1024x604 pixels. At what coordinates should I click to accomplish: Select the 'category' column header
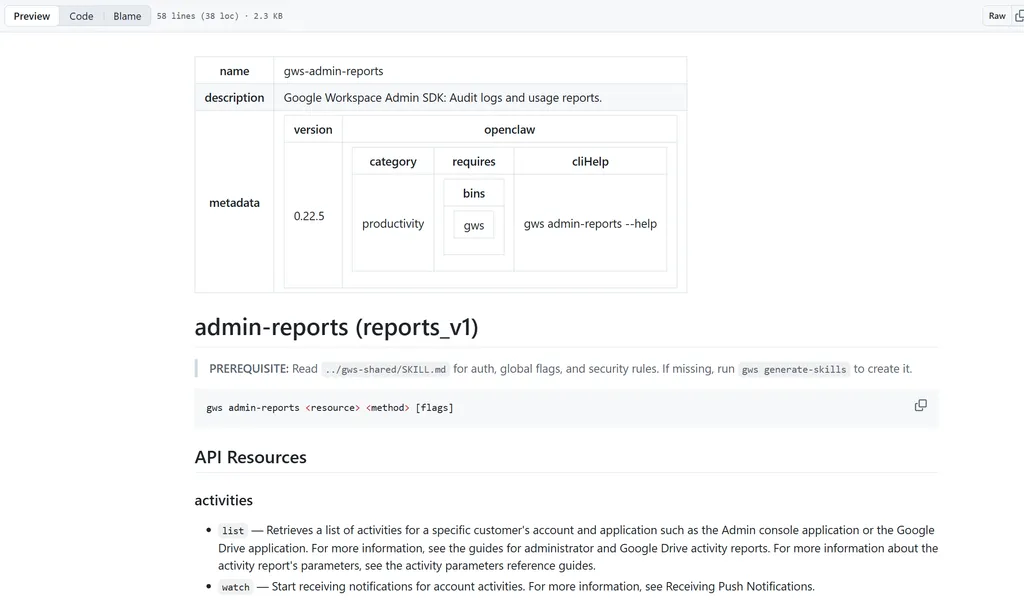coord(392,161)
